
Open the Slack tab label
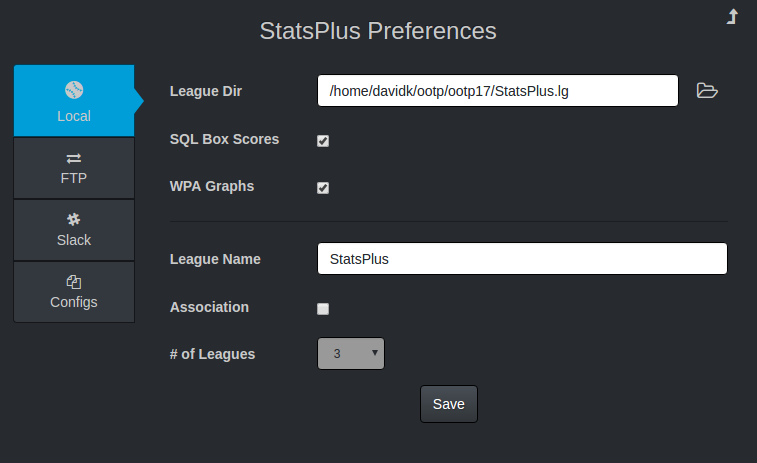[74, 240]
